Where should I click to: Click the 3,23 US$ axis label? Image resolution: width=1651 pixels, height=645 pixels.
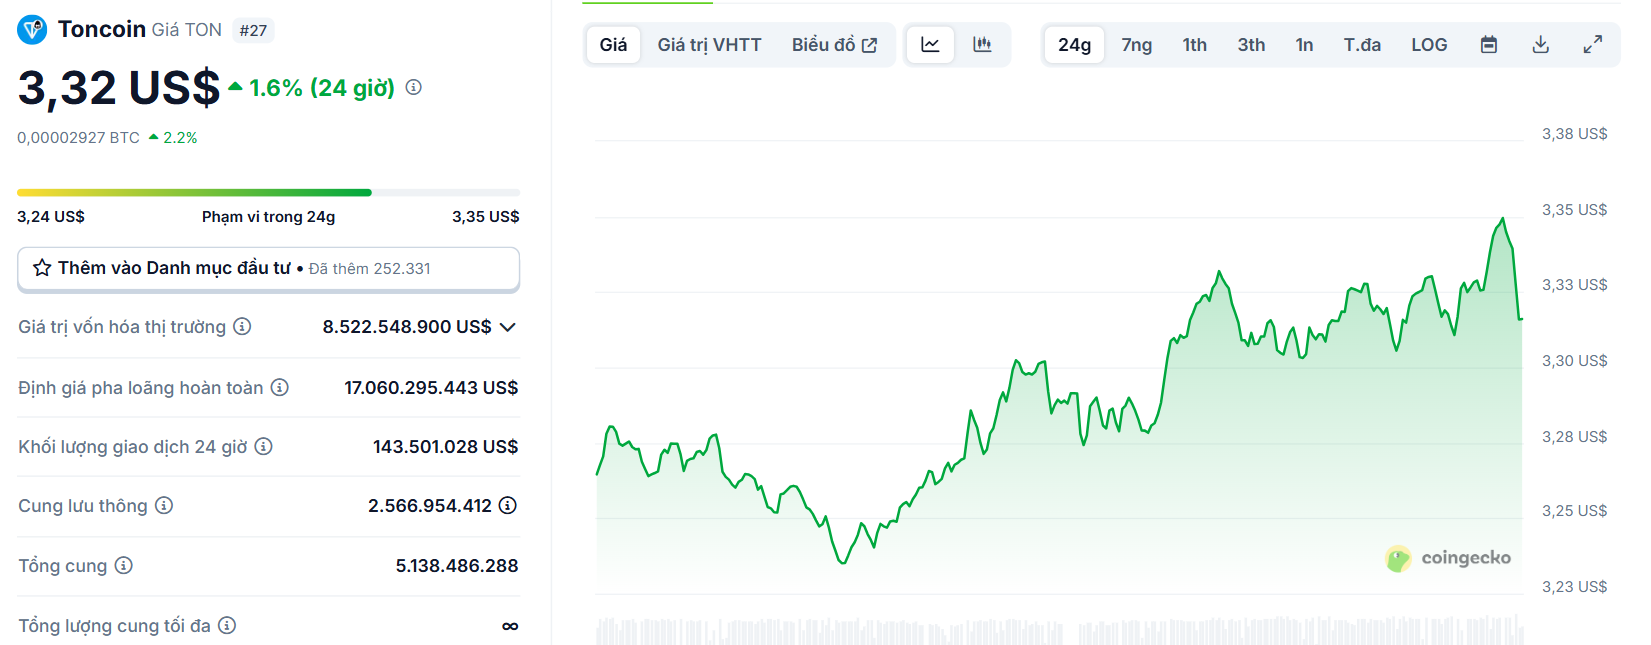(1574, 587)
